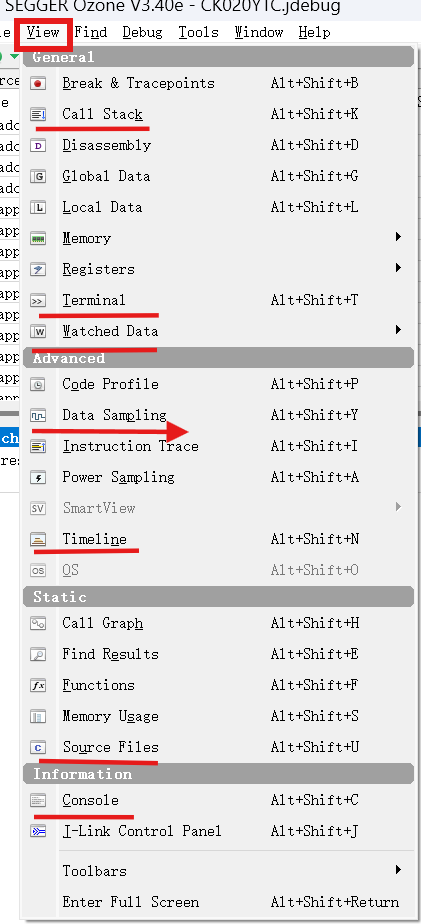The width and height of the screenshot is (421, 924).
Task: Click the Code Profile icon
Action: point(38,385)
